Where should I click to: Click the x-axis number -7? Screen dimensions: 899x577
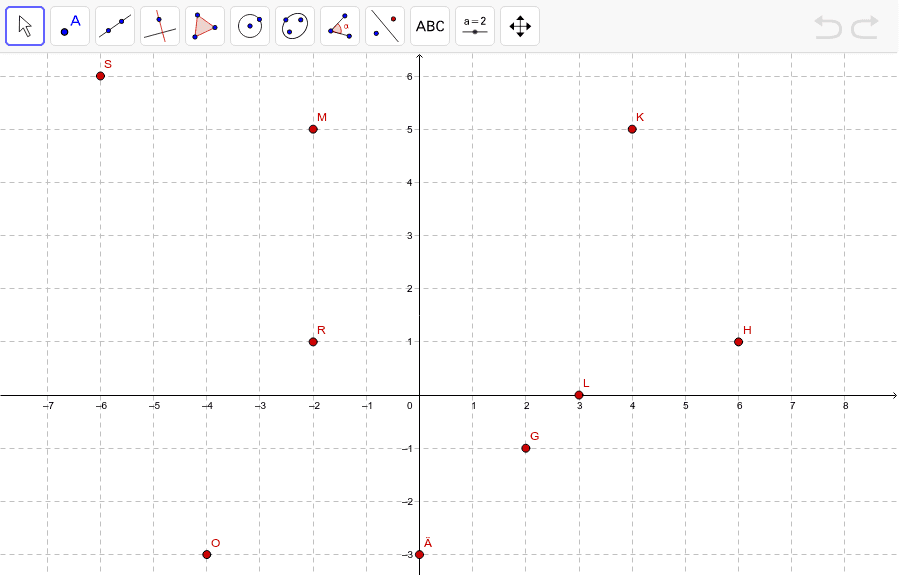48,406
